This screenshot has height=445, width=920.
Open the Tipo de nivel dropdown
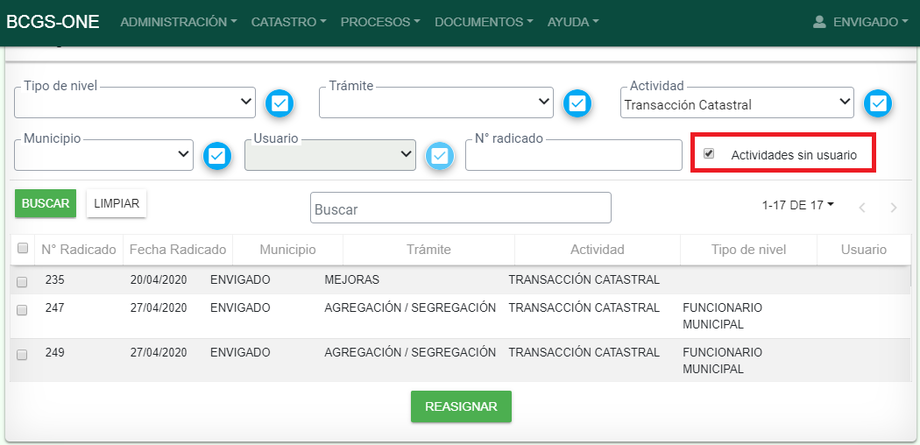click(135, 102)
